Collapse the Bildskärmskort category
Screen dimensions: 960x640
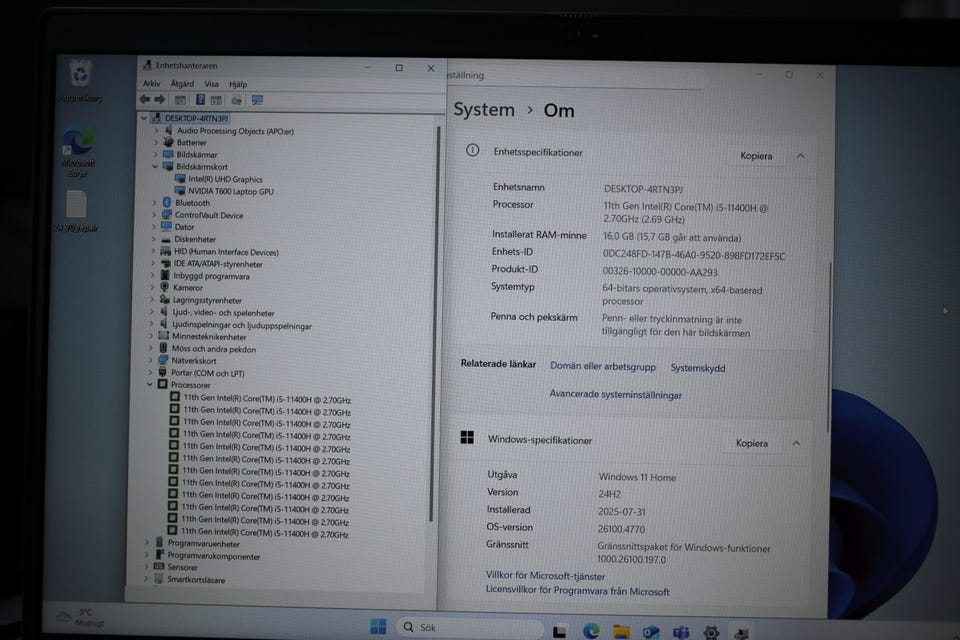pyautogui.click(x=155, y=167)
